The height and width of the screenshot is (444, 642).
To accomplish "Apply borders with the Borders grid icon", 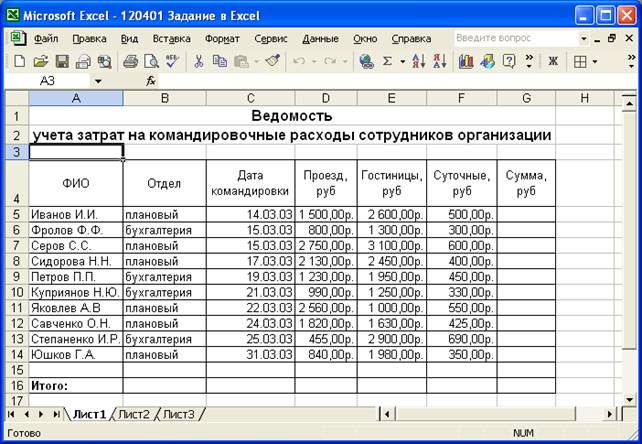I will pos(580,62).
